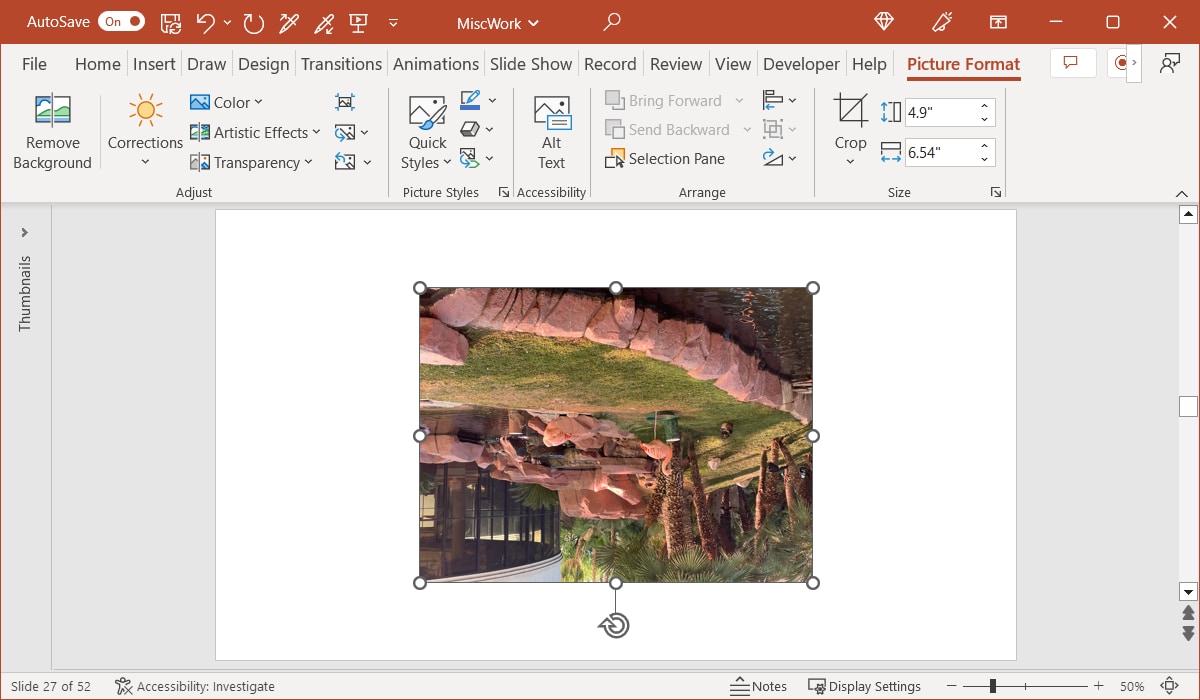Open the Record ribbon tab
Viewport: 1200px width, 700px height.
coord(610,63)
